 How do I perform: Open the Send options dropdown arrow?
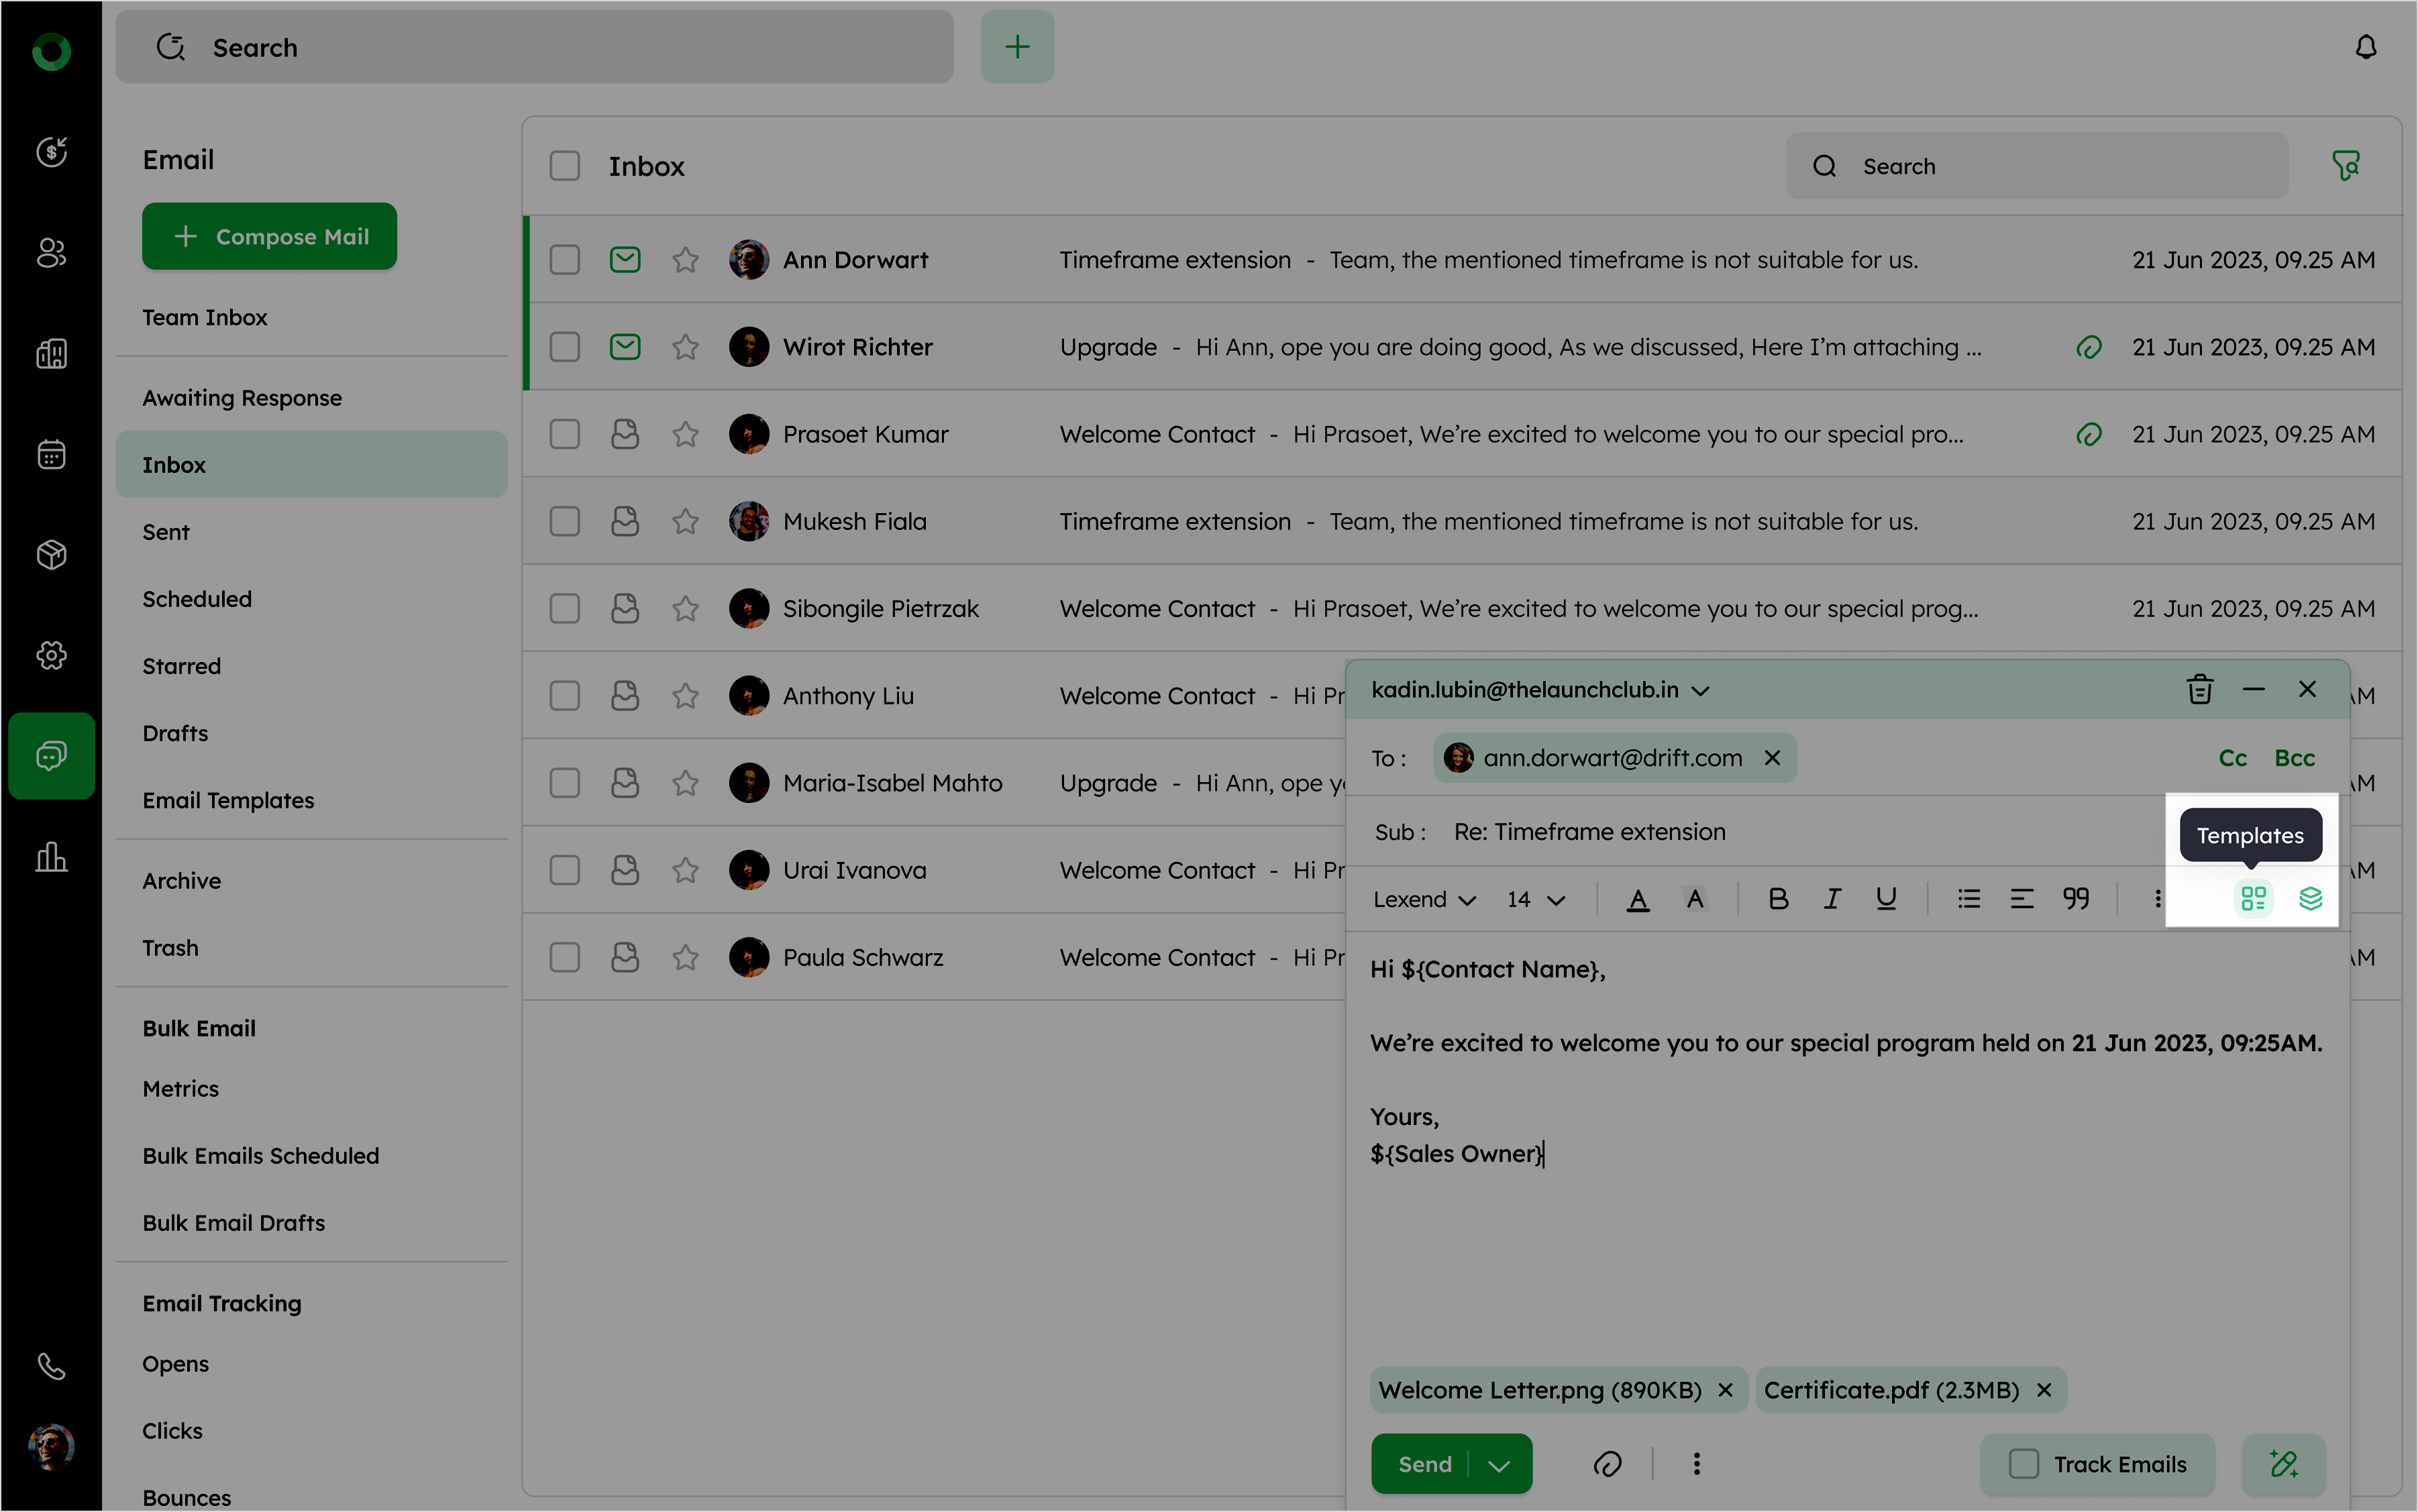pyautogui.click(x=1498, y=1465)
